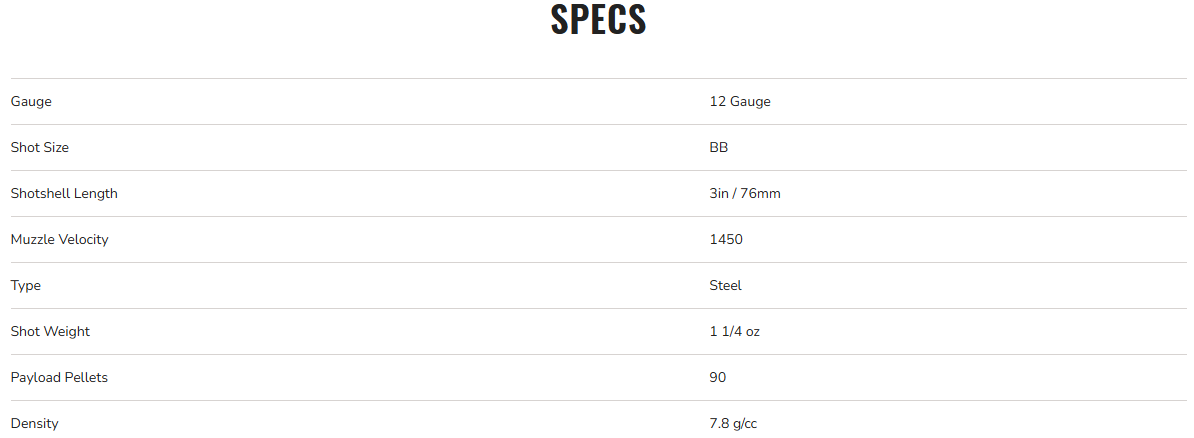Select the Payload Pellets label
Viewport: 1194px width, 438px height.
pyautogui.click(x=59, y=377)
